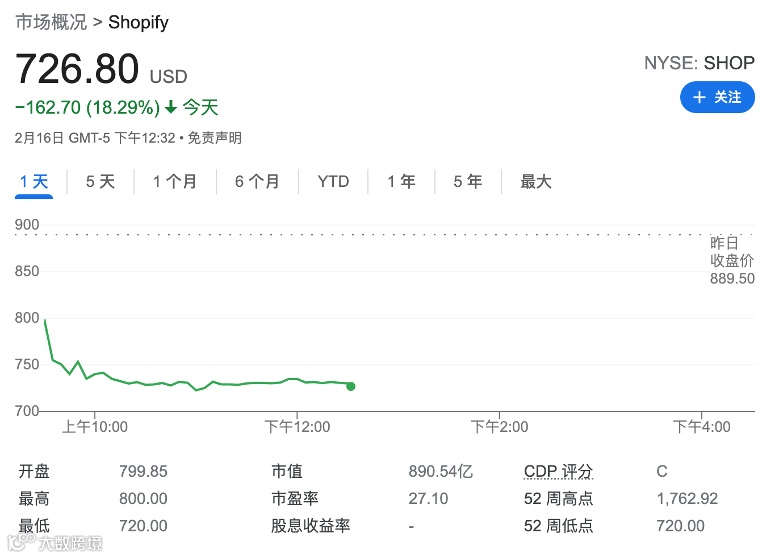Click the steep drop segment of the chart line
780x558 pixels.
click(49, 340)
